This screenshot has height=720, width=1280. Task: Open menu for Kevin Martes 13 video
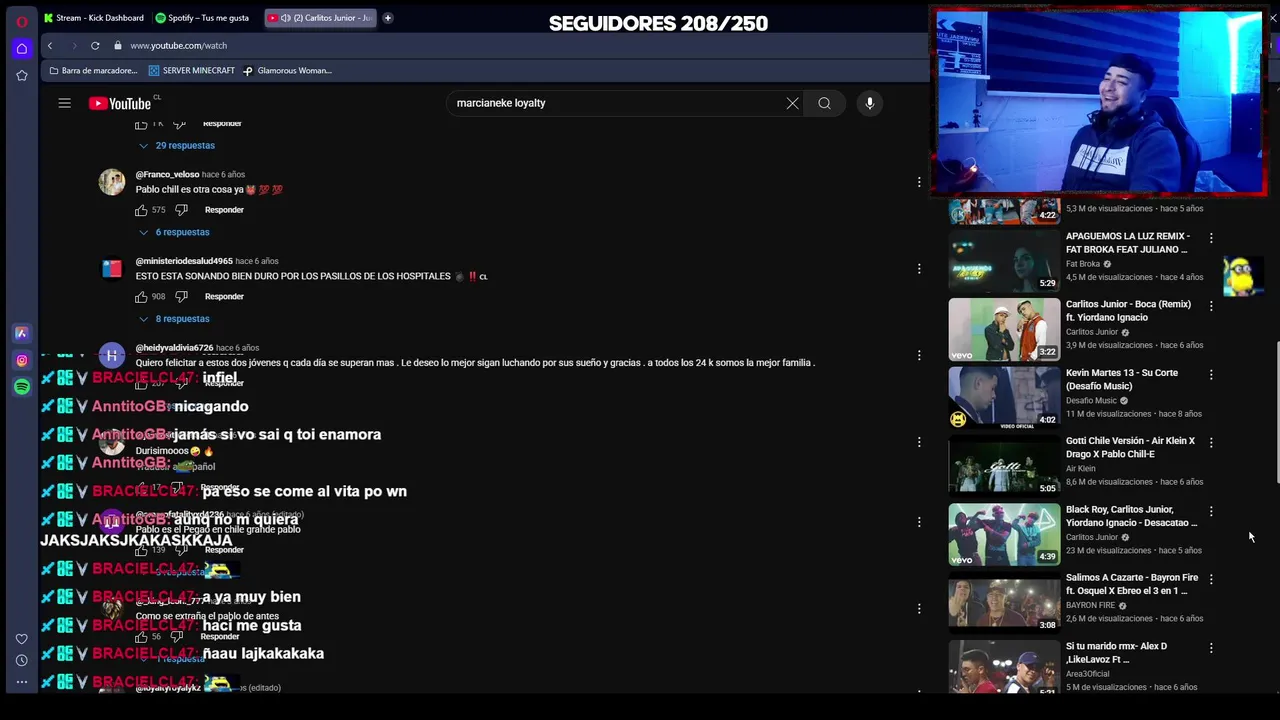[x=1211, y=375]
